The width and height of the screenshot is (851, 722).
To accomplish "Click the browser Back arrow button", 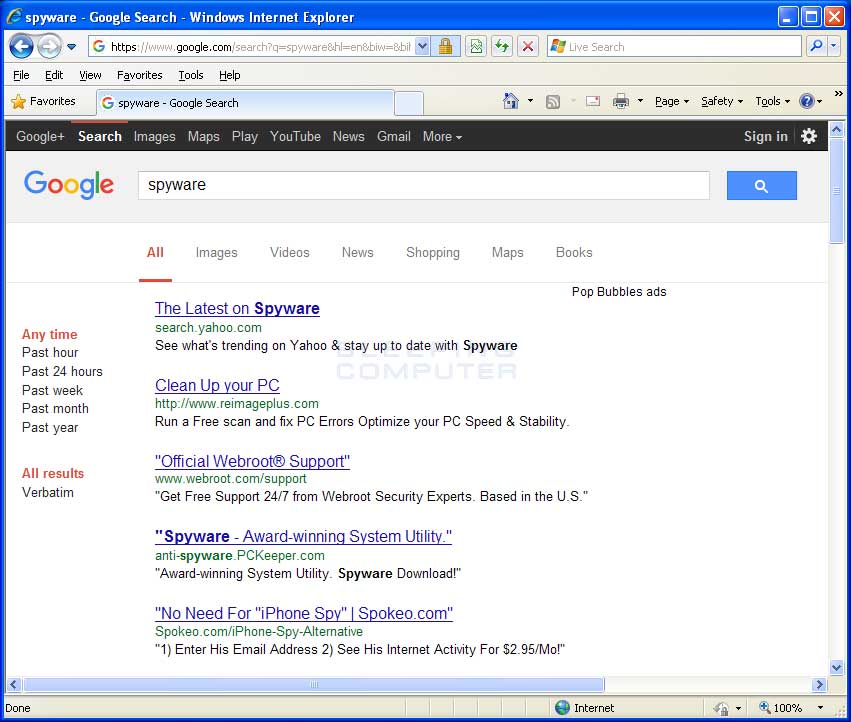I will pos(22,47).
